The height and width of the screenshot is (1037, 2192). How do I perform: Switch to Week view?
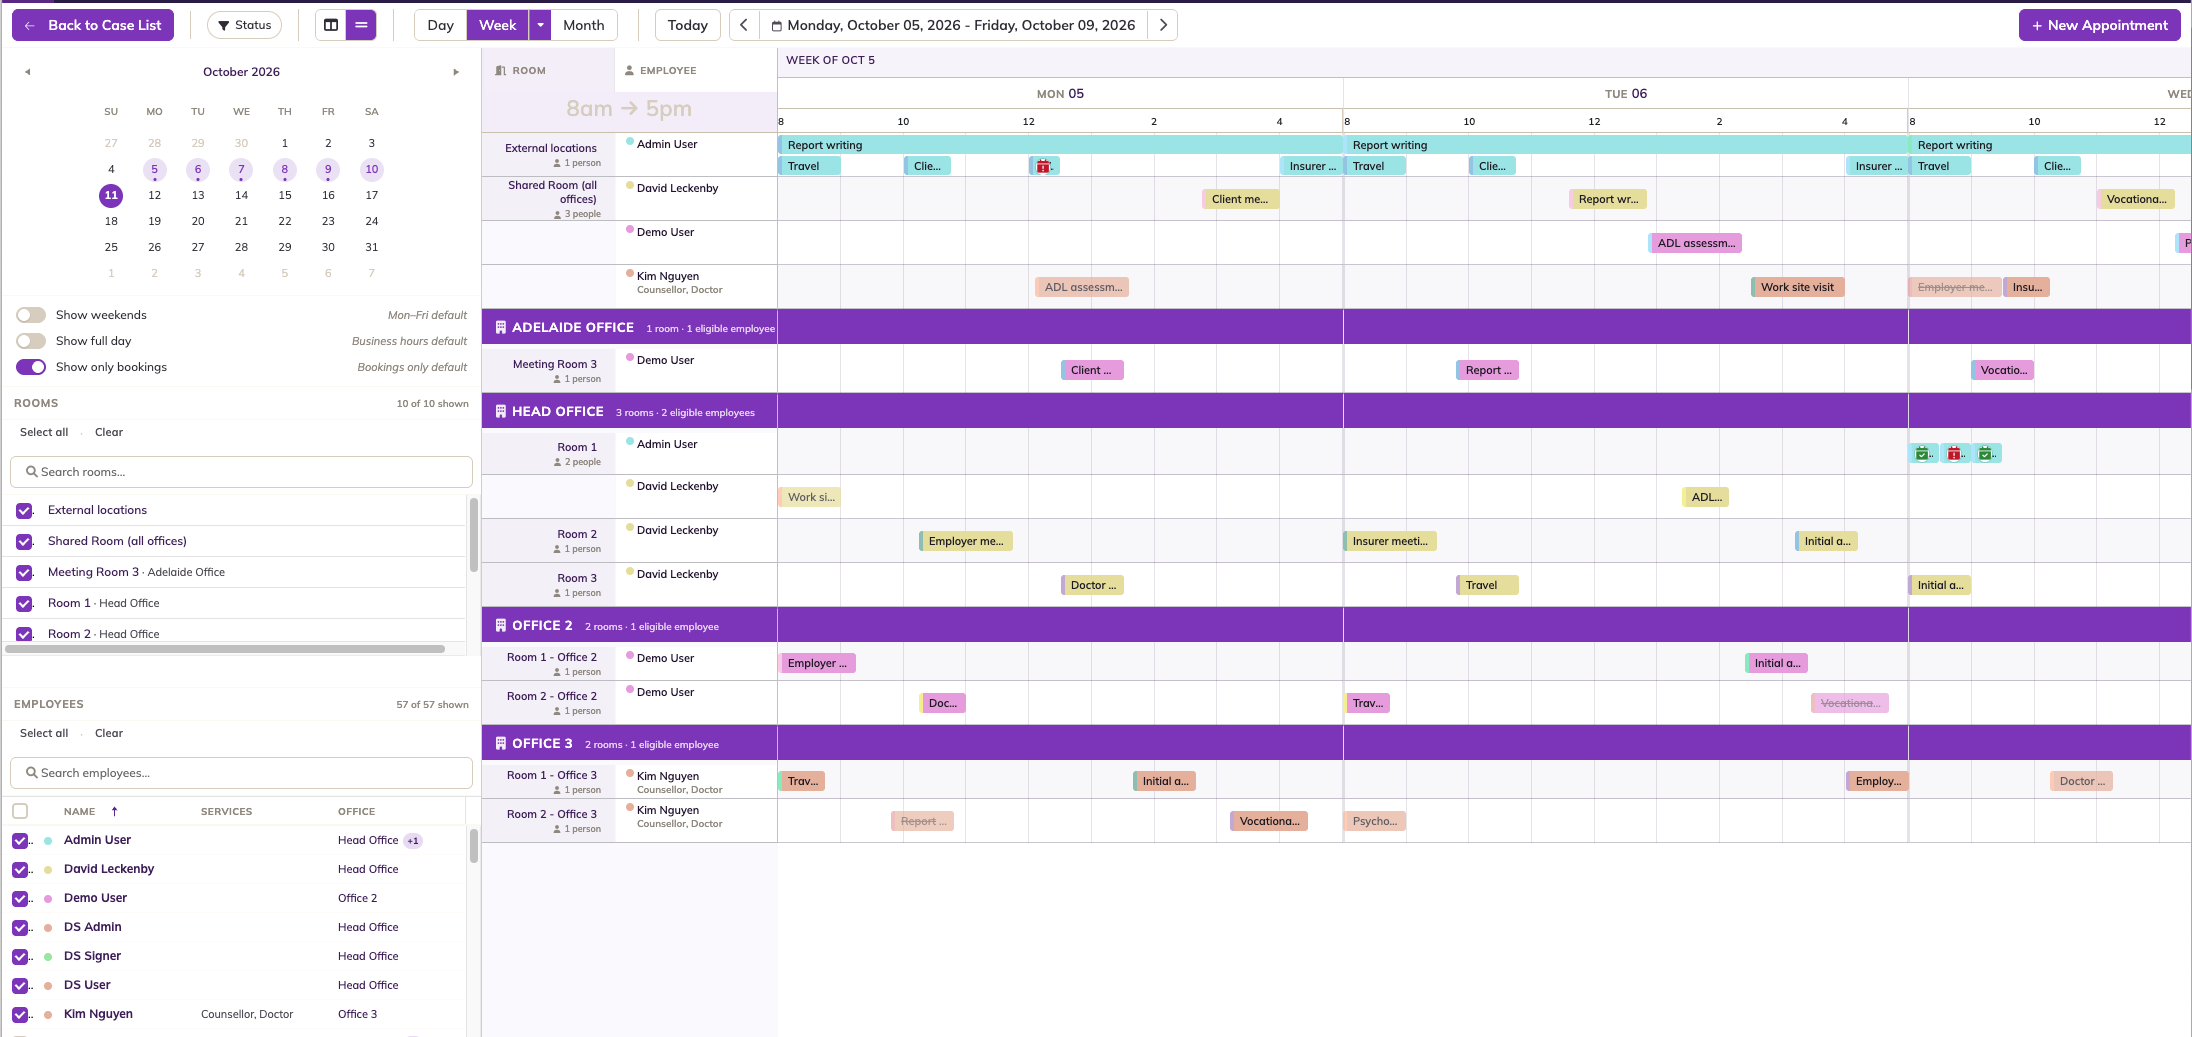pyautogui.click(x=497, y=25)
